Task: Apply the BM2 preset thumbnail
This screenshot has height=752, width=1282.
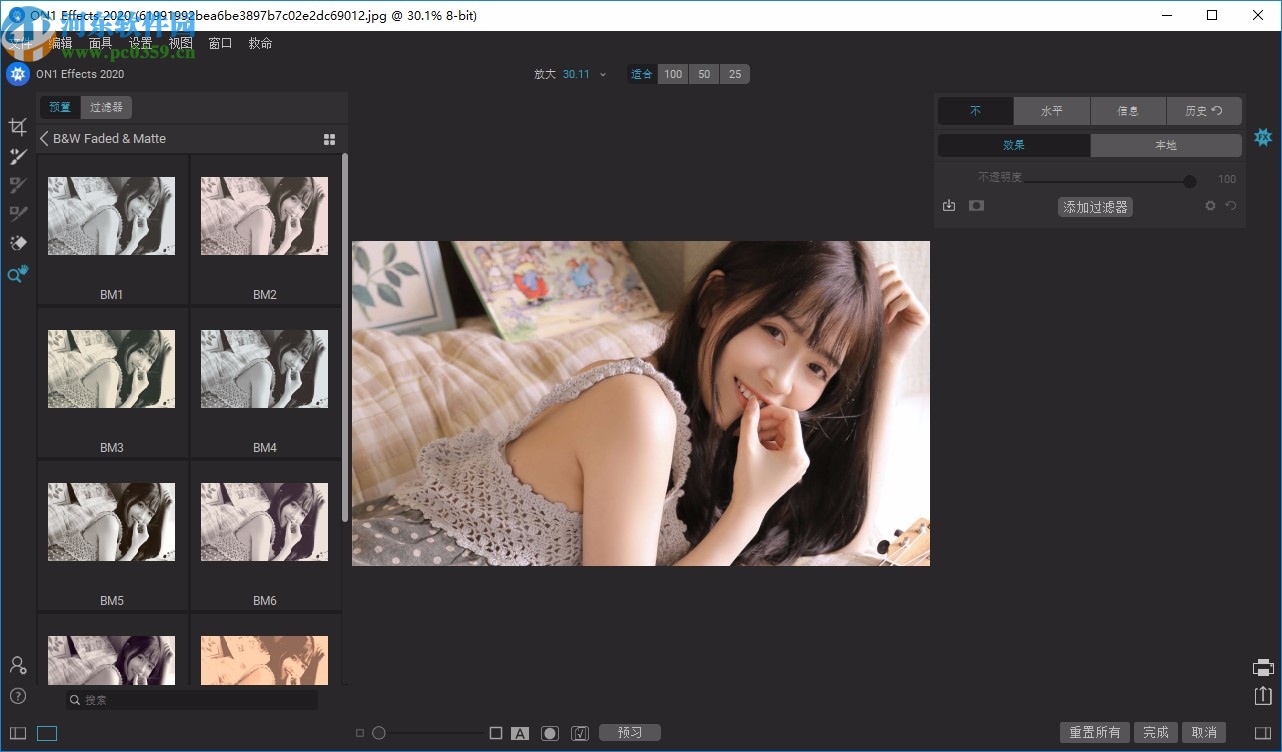Action: pyautogui.click(x=265, y=216)
